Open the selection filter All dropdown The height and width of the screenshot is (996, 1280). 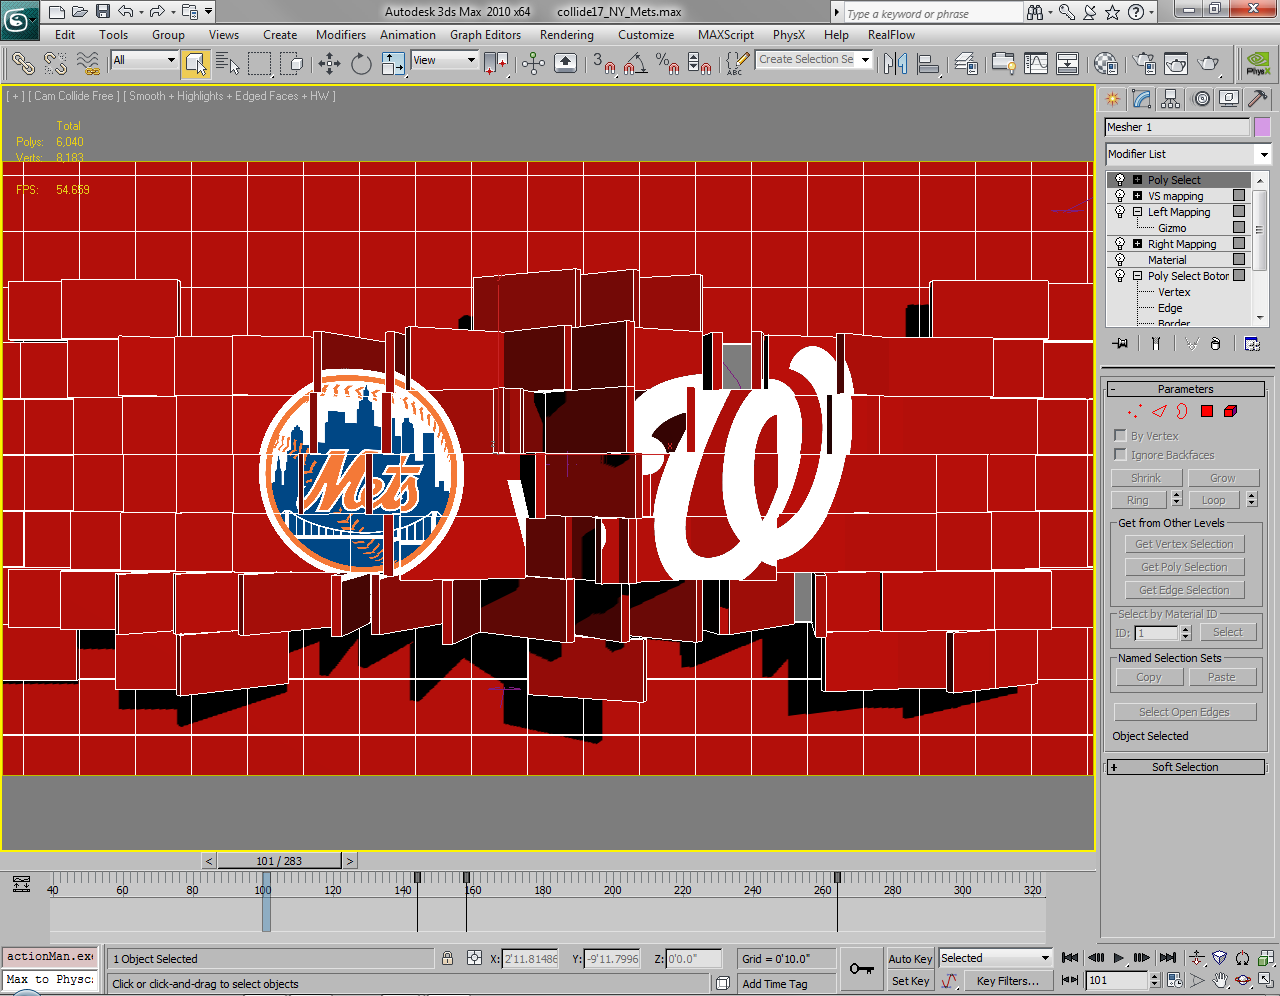click(144, 60)
